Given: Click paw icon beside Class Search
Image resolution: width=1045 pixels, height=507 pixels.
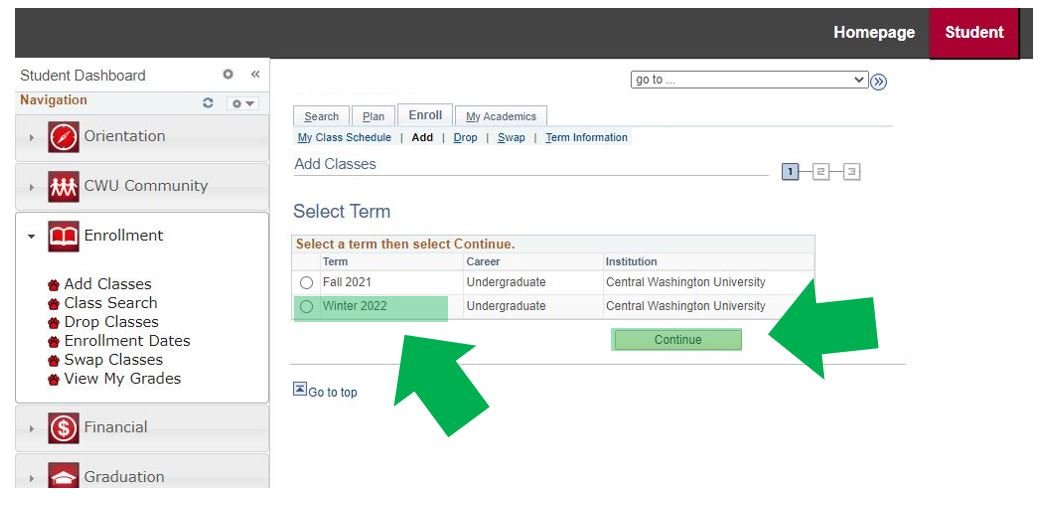Looking at the screenshot, I should pyautogui.click(x=53, y=304).
